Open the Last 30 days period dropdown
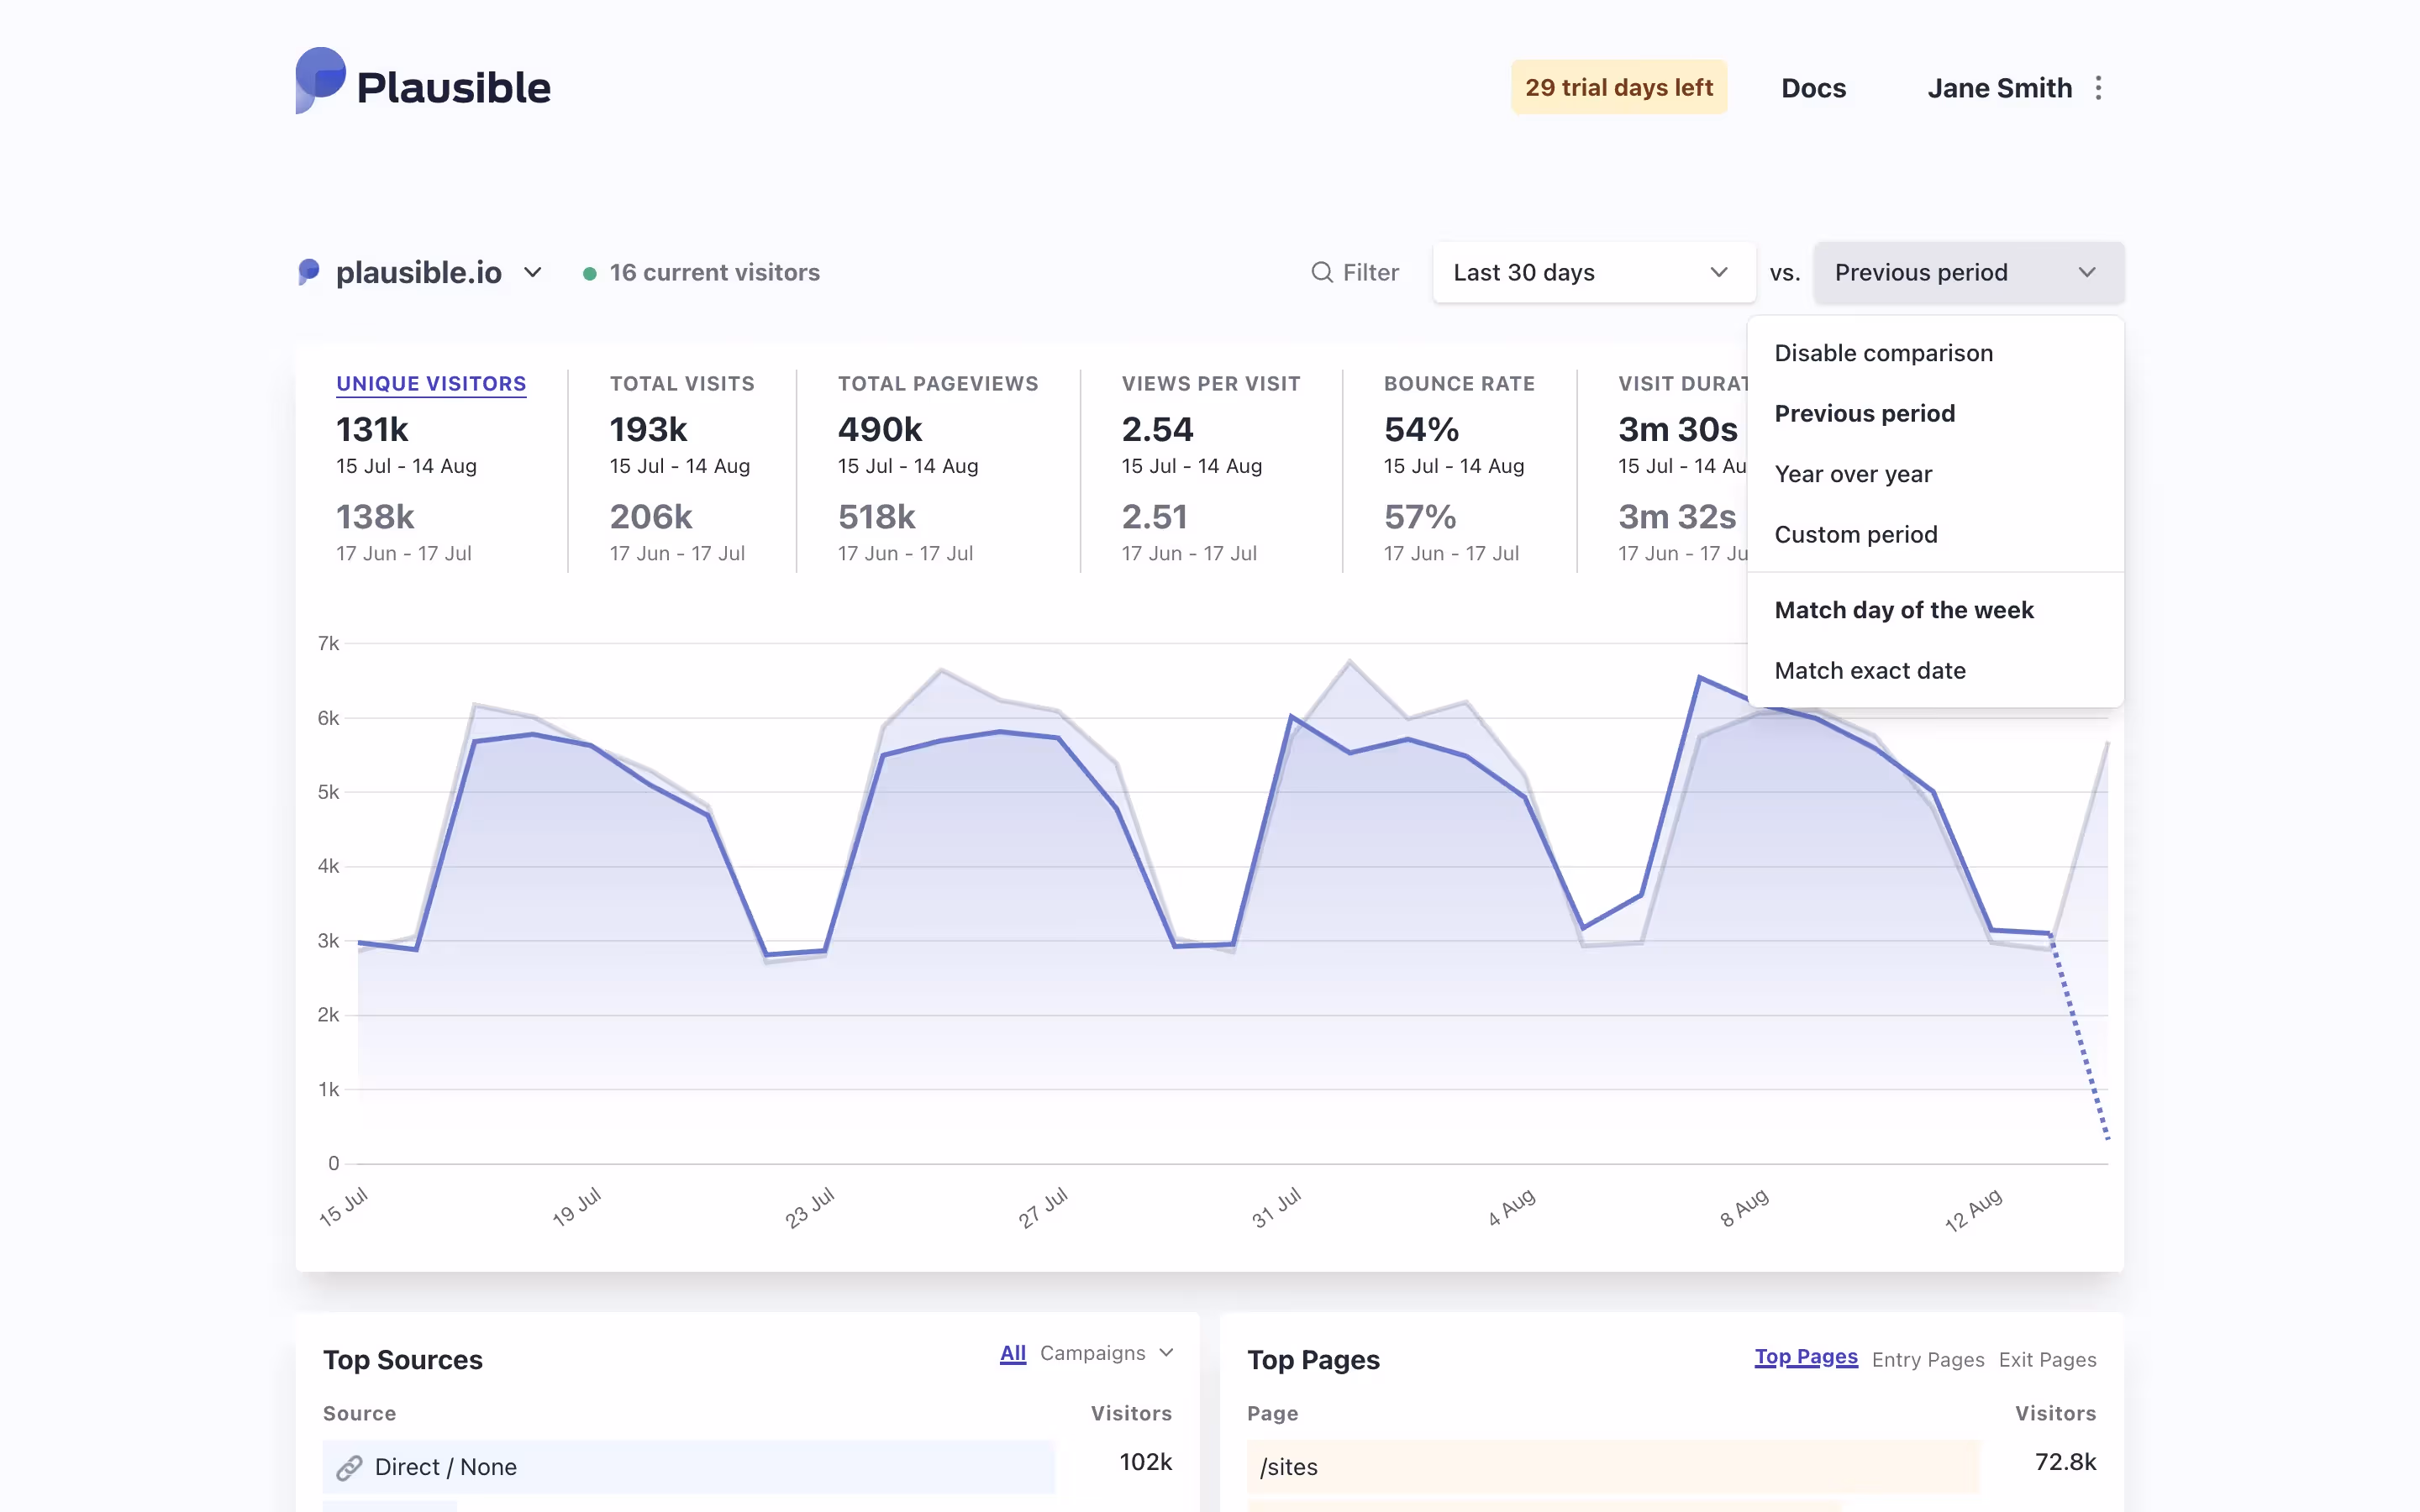Image resolution: width=2420 pixels, height=1512 pixels. tap(1593, 272)
